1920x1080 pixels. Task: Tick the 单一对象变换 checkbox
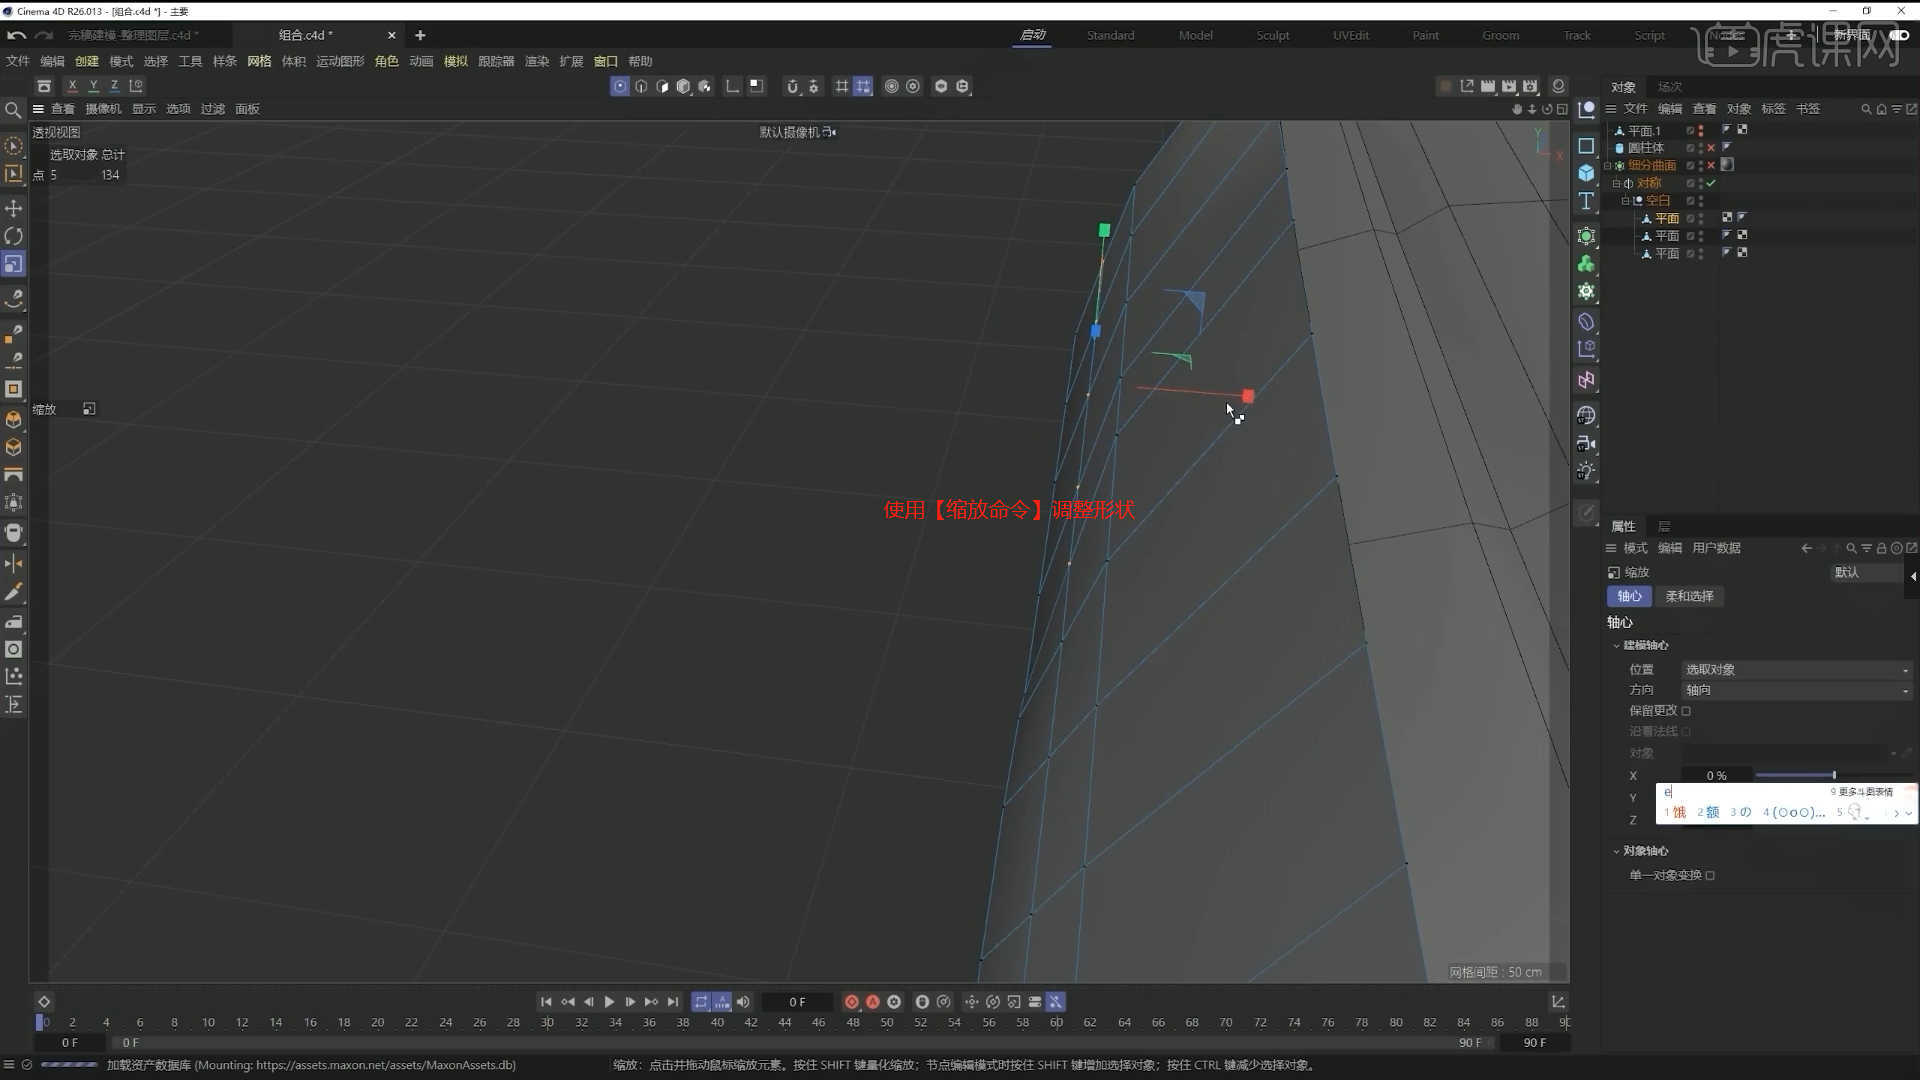click(1710, 876)
